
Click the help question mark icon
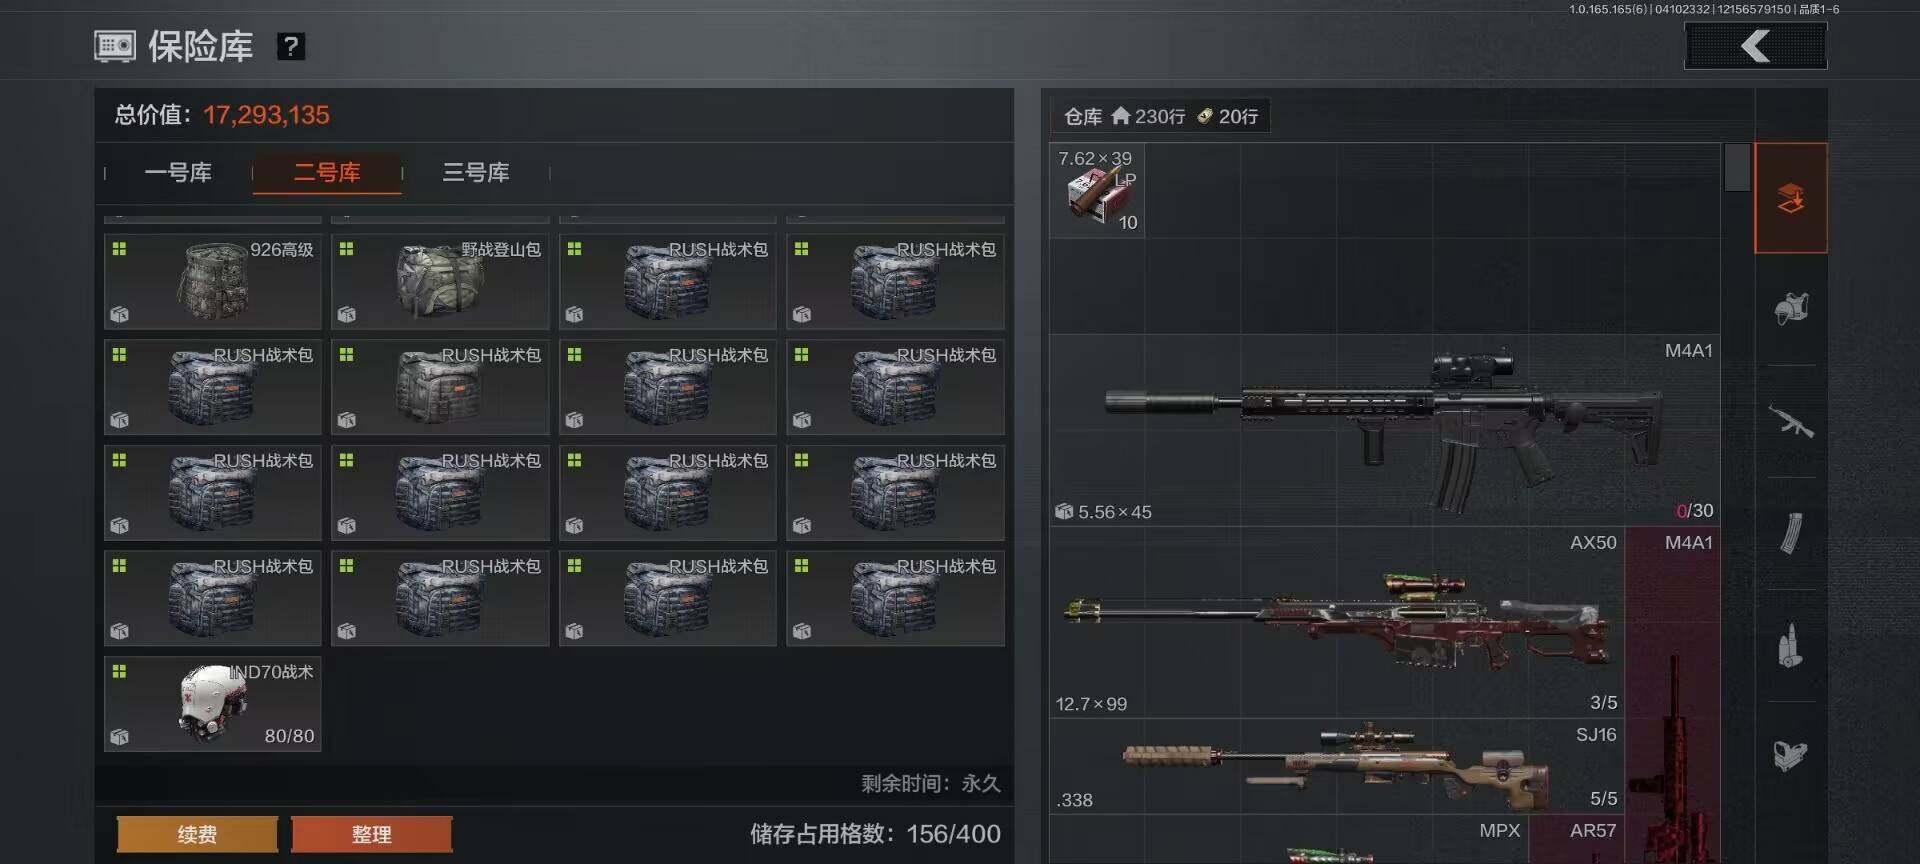pos(290,46)
